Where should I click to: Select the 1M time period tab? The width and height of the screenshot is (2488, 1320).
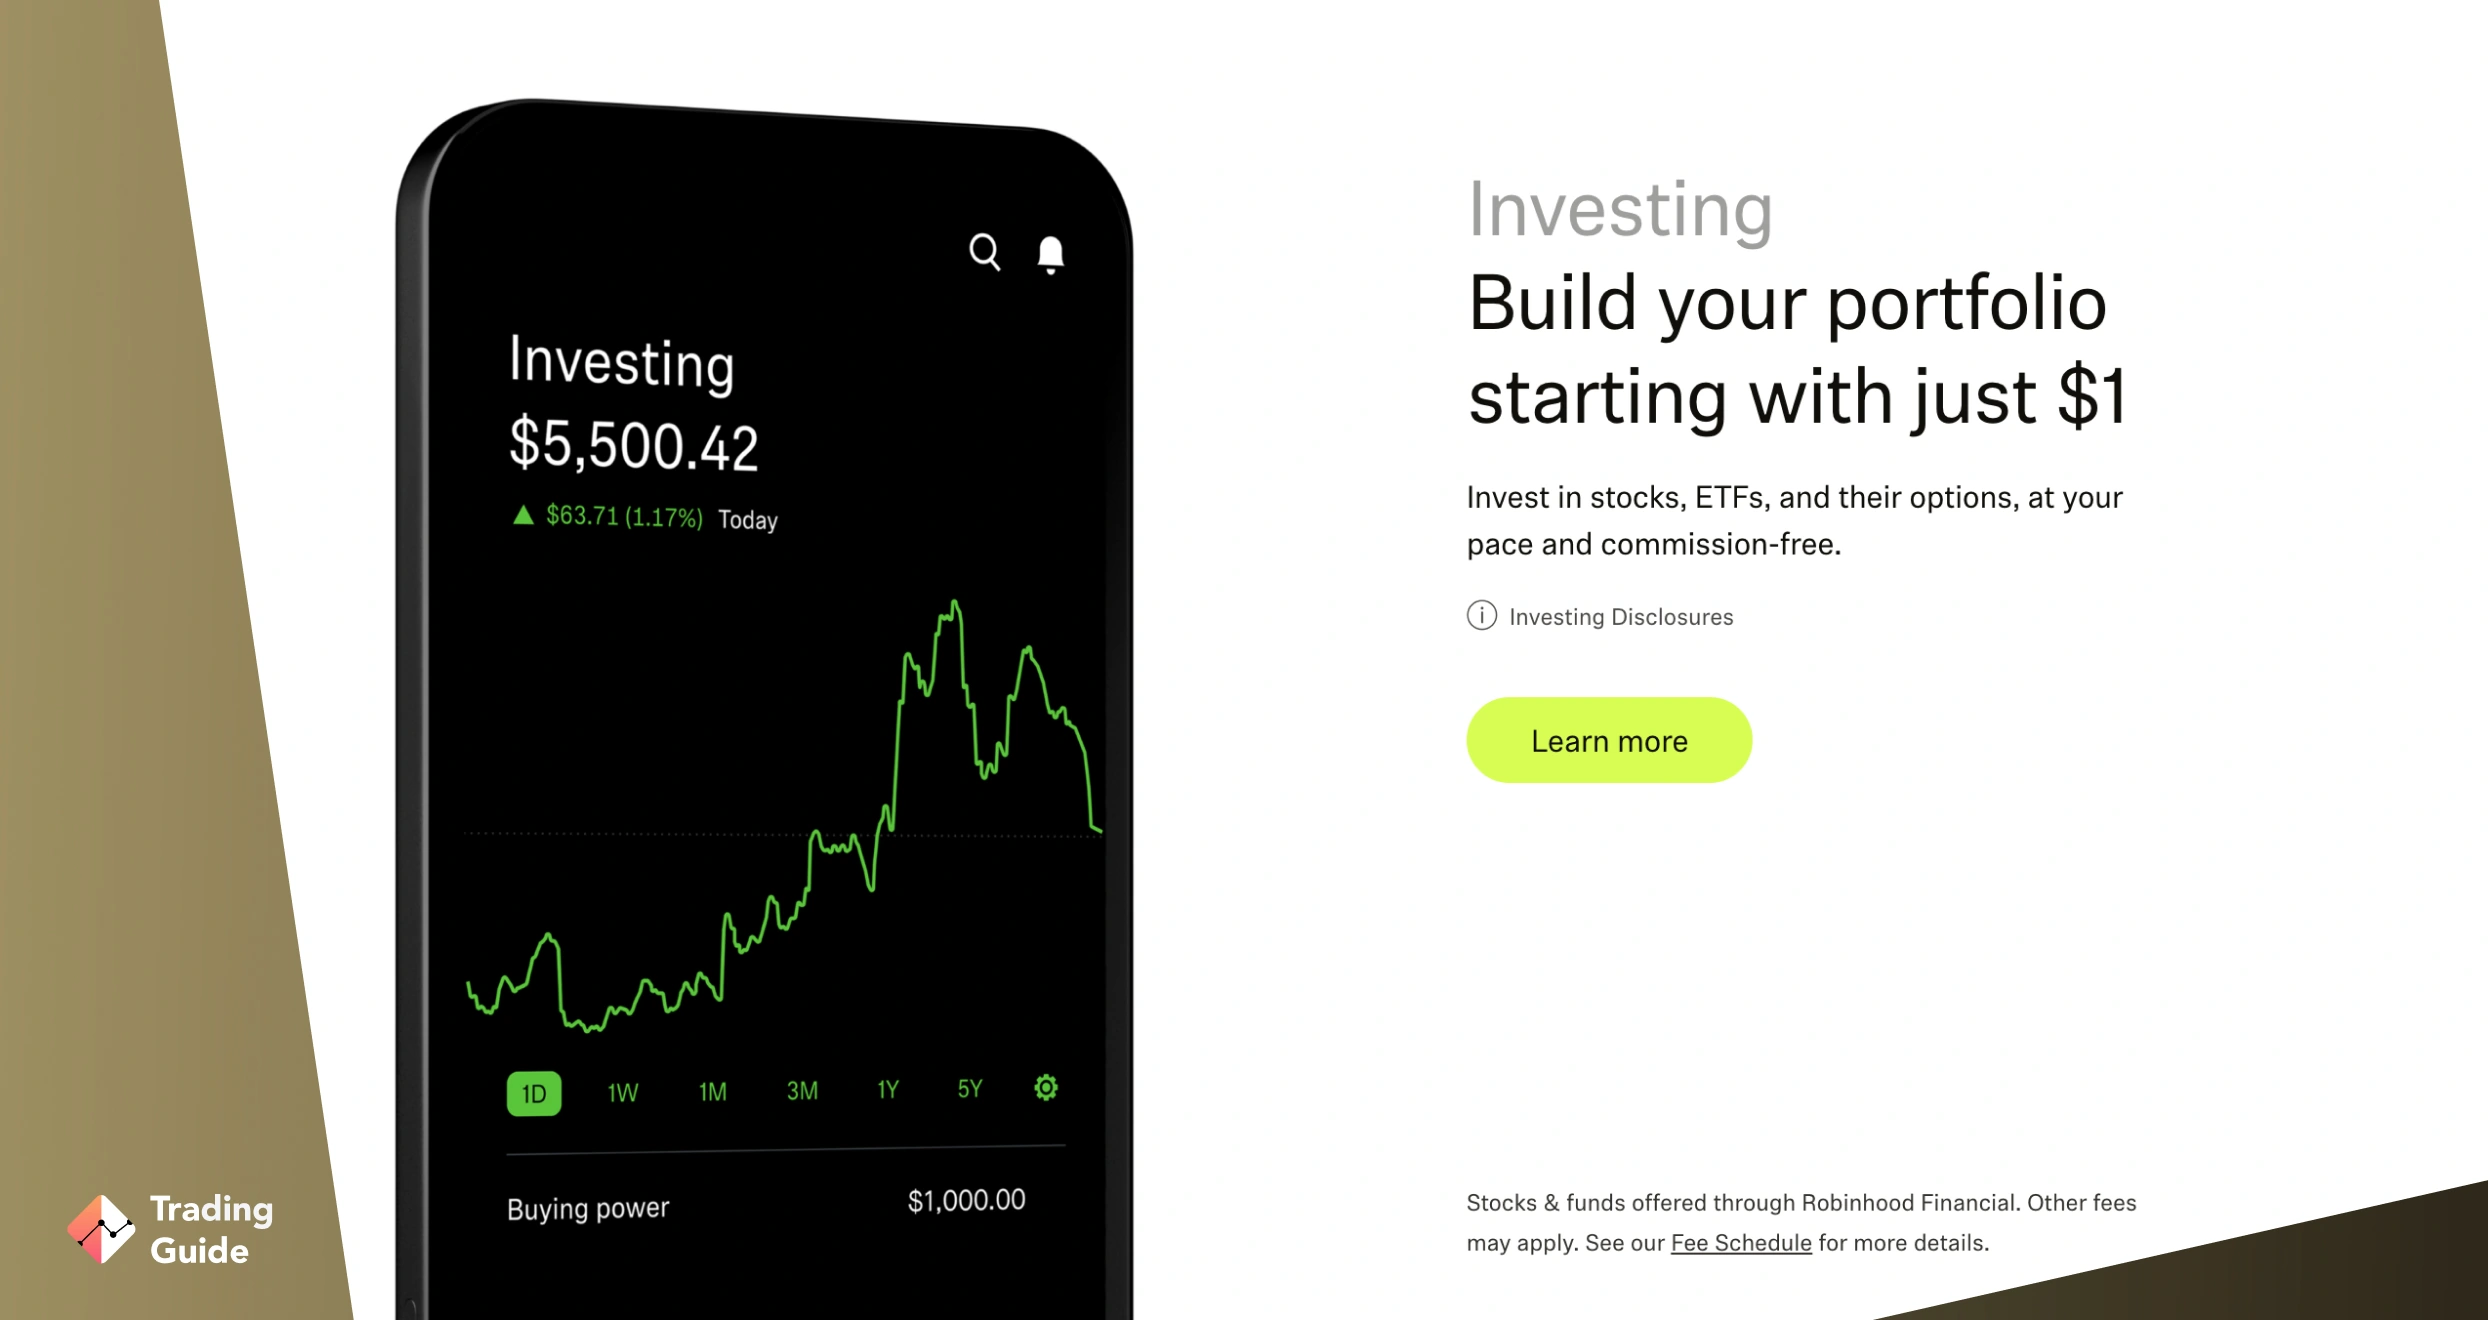[x=713, y=1088]
